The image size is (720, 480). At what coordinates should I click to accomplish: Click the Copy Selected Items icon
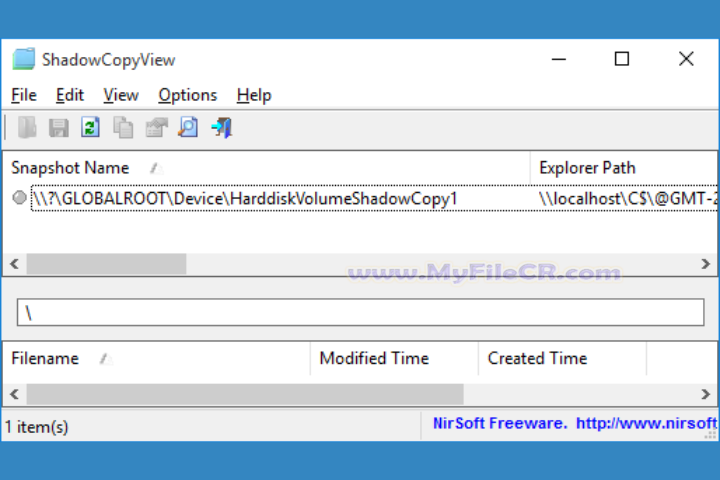(123, 127)
